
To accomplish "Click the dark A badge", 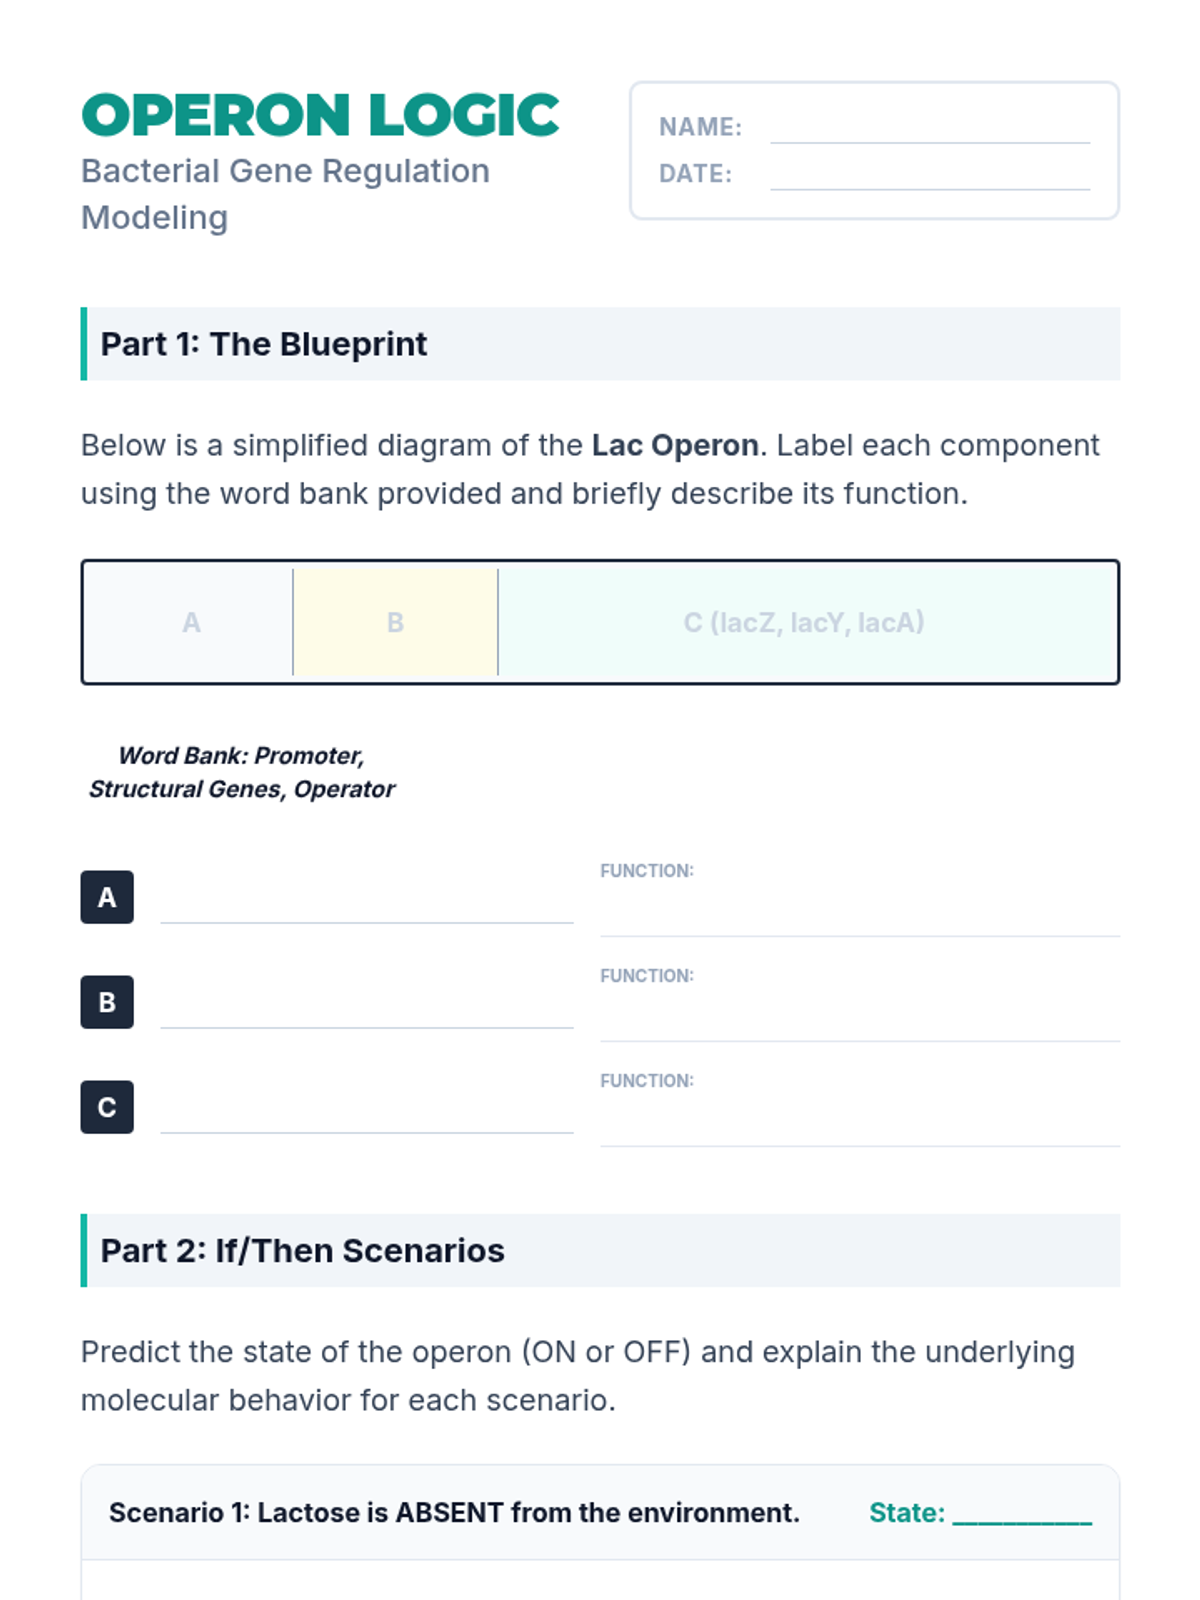I will coord(107,897).
